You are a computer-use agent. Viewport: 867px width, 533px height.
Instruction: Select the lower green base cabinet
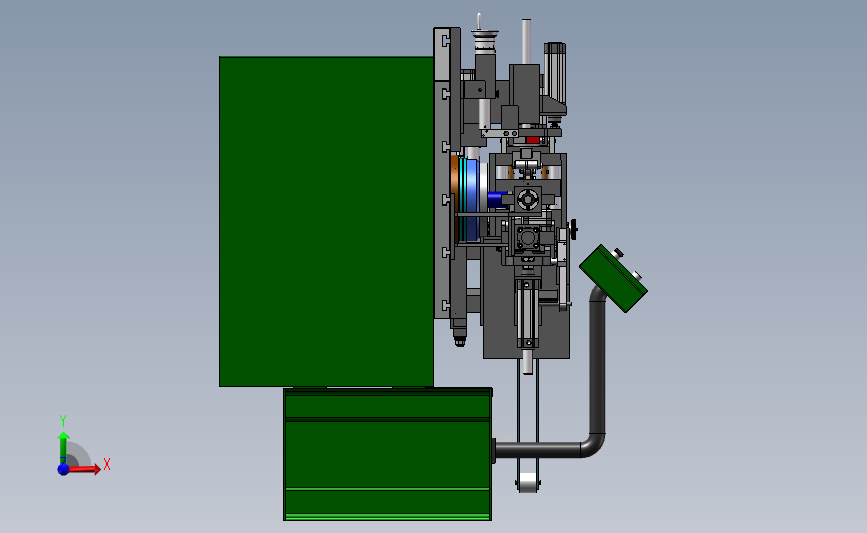[388, 454]
